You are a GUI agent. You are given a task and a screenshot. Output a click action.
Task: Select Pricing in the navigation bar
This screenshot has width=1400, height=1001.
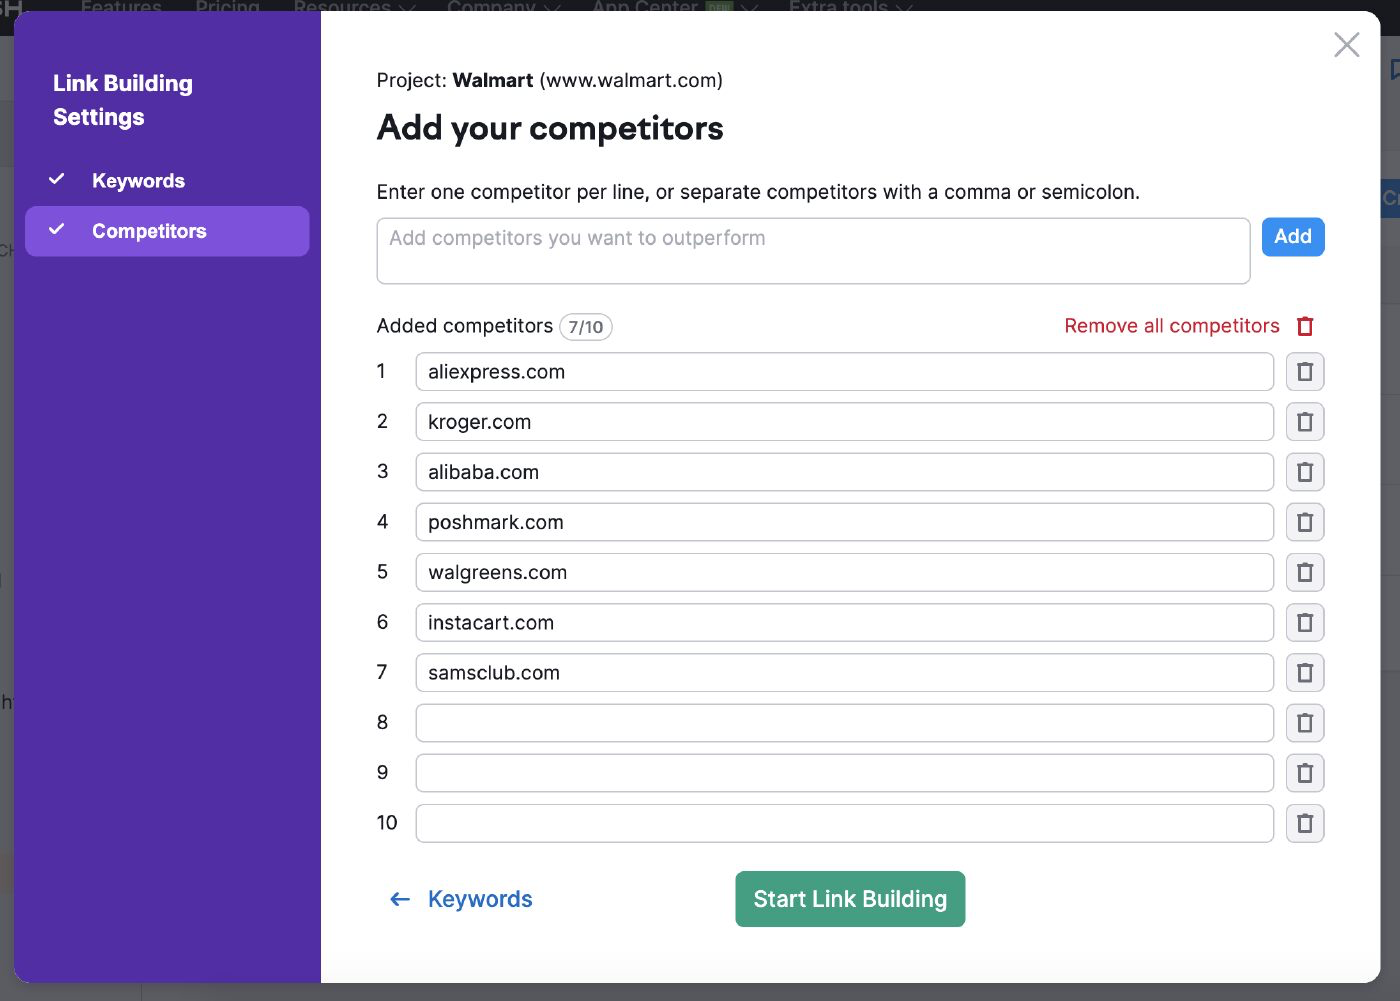(x=227, y=8)
